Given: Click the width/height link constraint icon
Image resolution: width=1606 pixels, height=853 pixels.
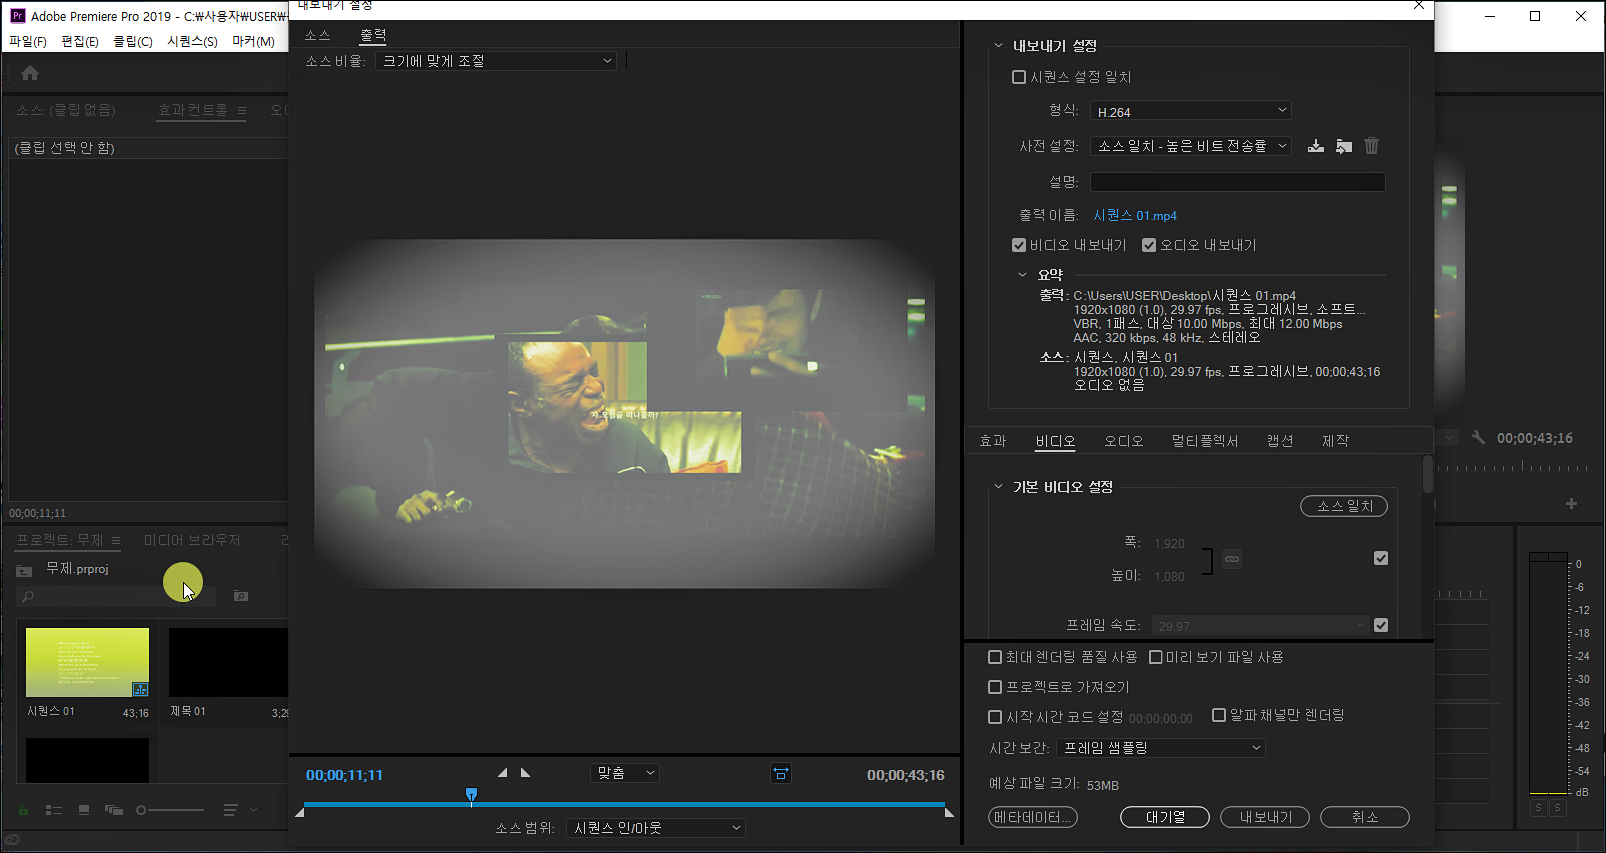Looking at the screenshot, I should tap(1232, 559).
